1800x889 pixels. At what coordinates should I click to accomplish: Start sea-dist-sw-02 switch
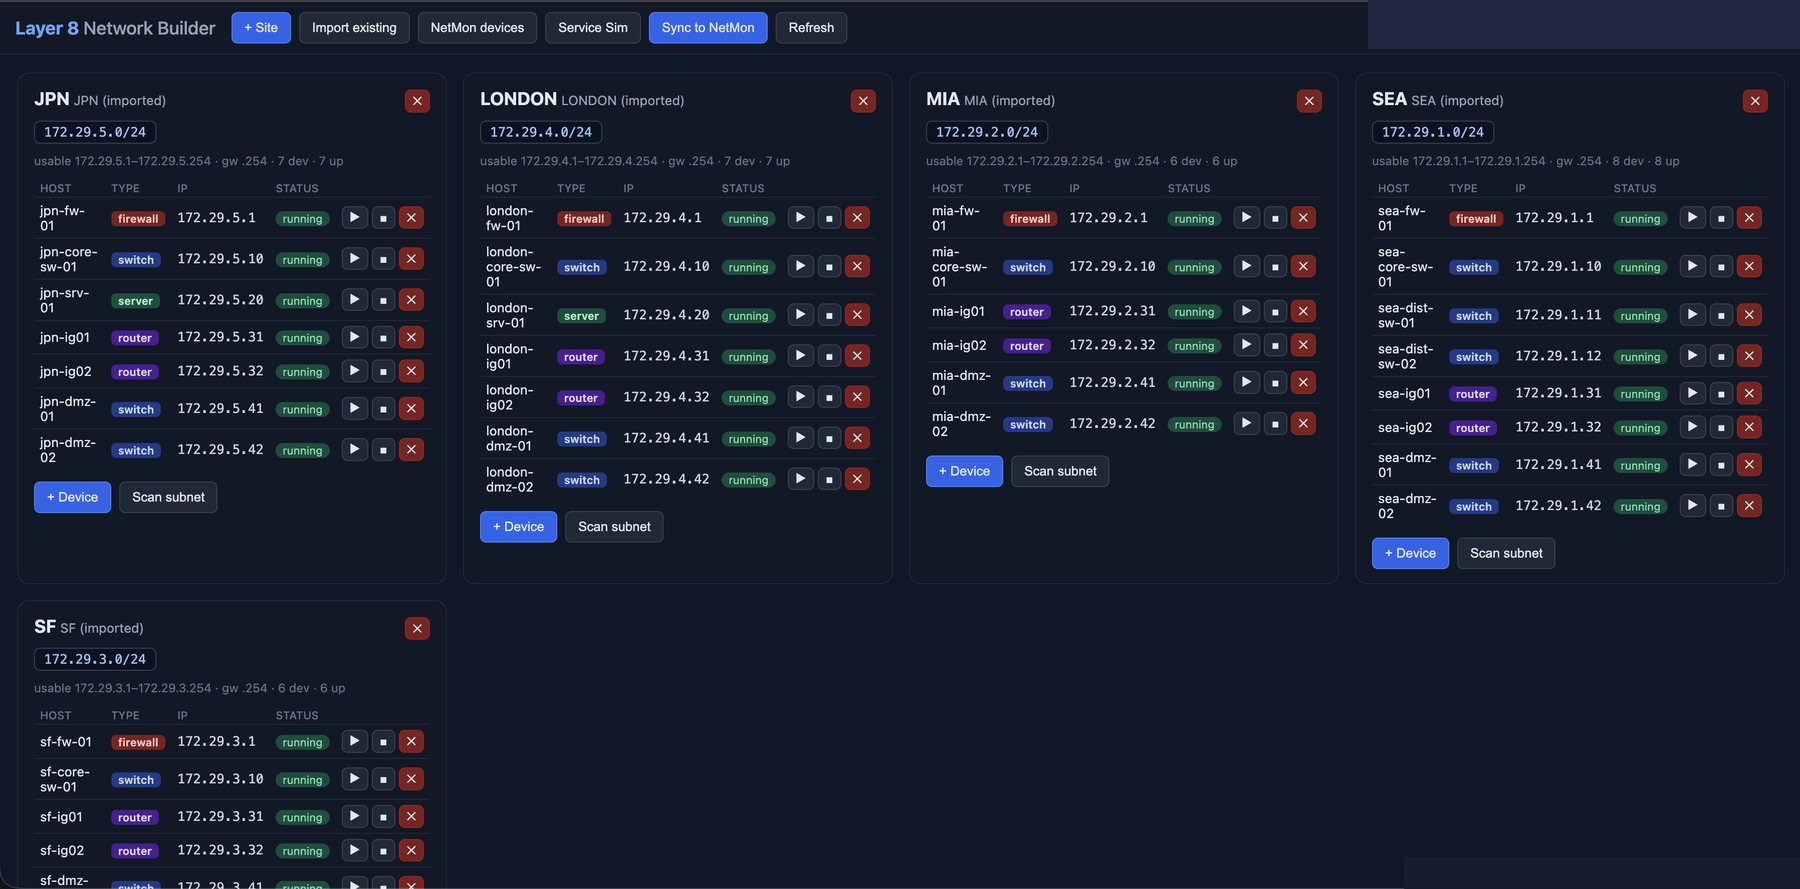tap(1692, 356)
